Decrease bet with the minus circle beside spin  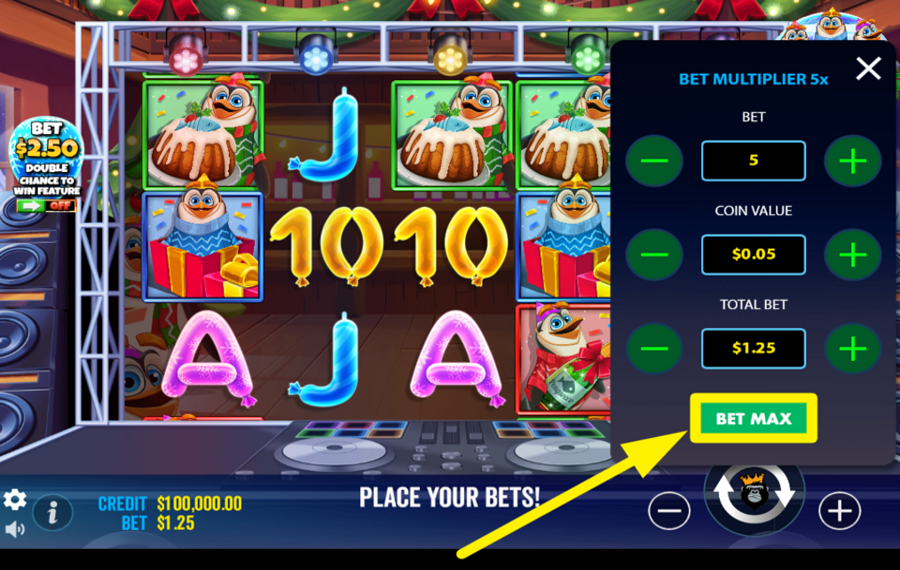click(x=669, y=510)
